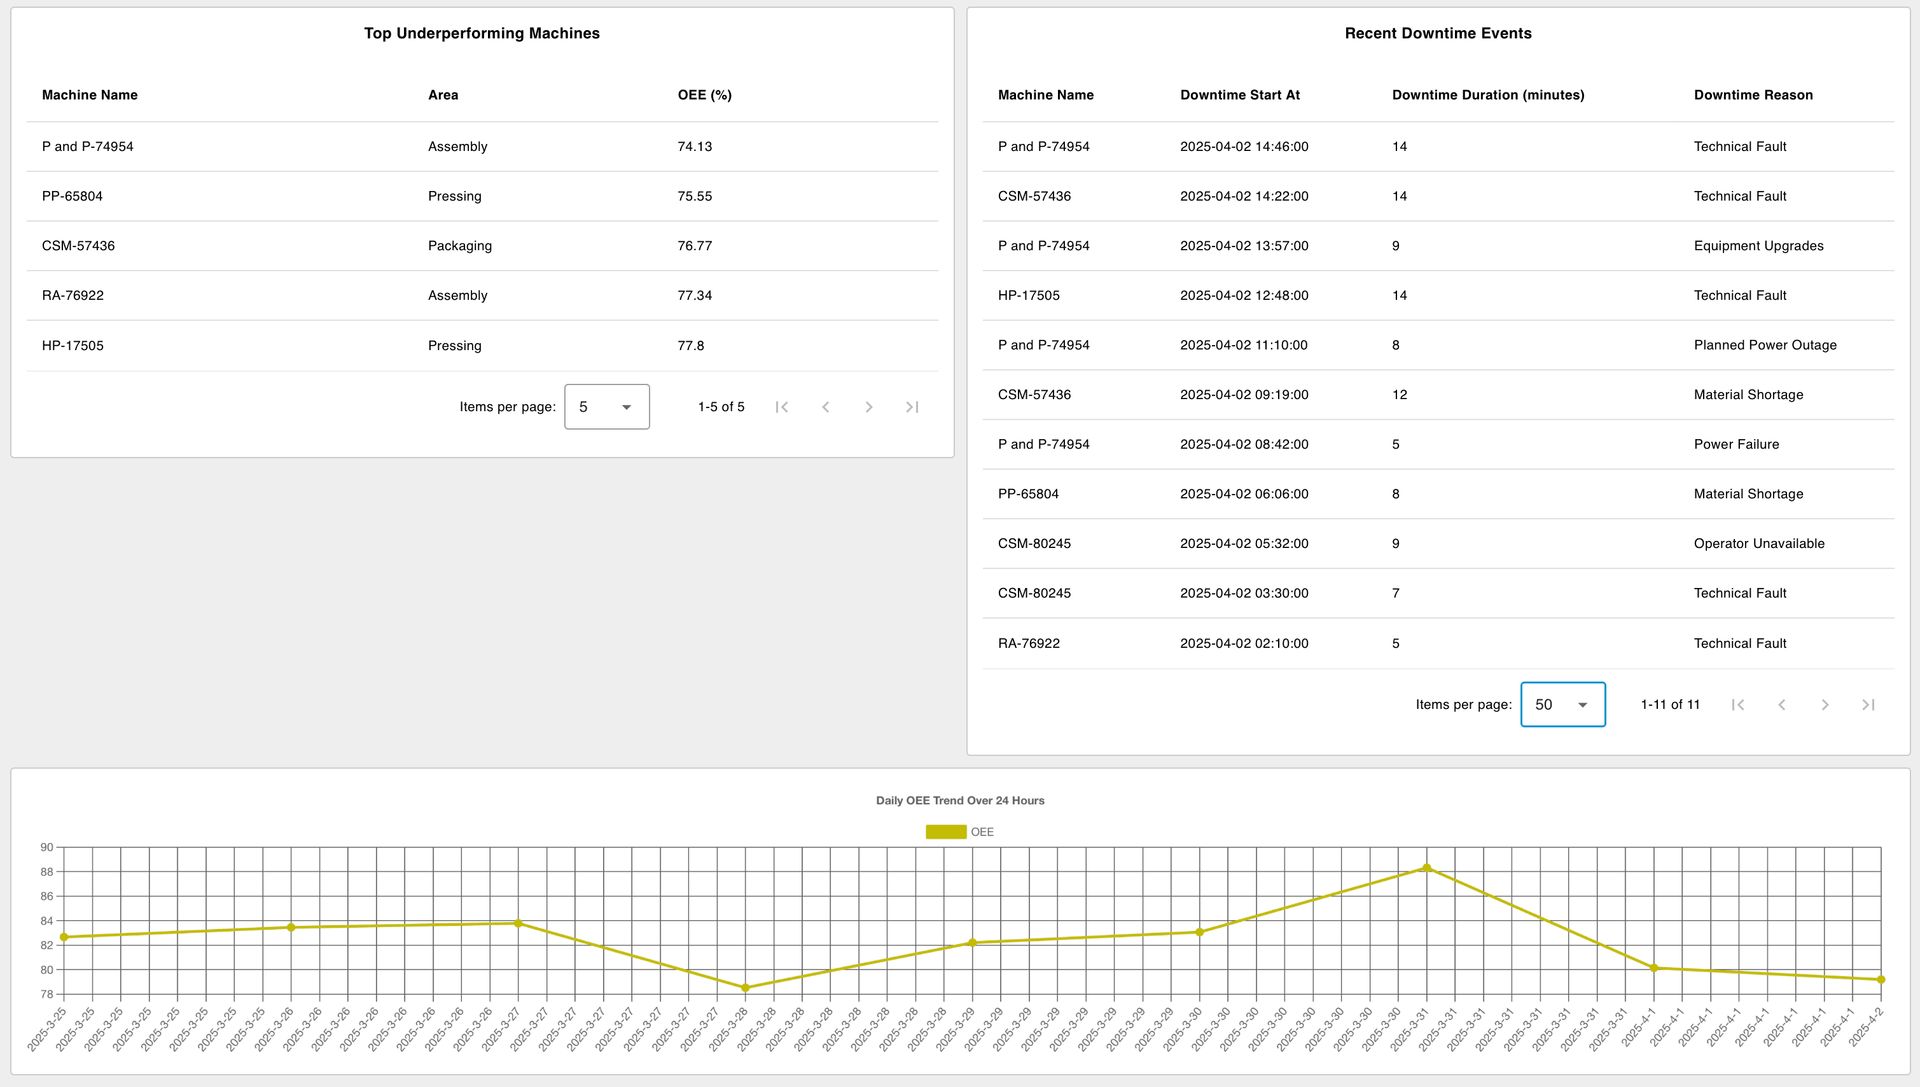The image size is (1920, 1087).
Task: Click the next page arrow under underperforming machines
Action: coord(868,406)
